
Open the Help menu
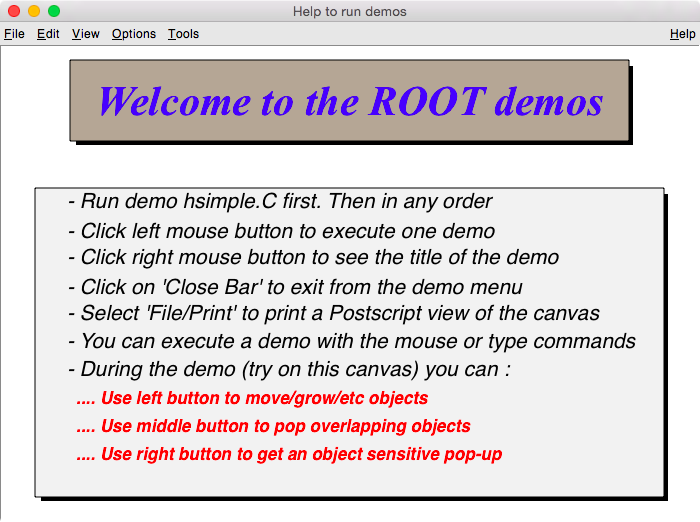coord(683,34)
